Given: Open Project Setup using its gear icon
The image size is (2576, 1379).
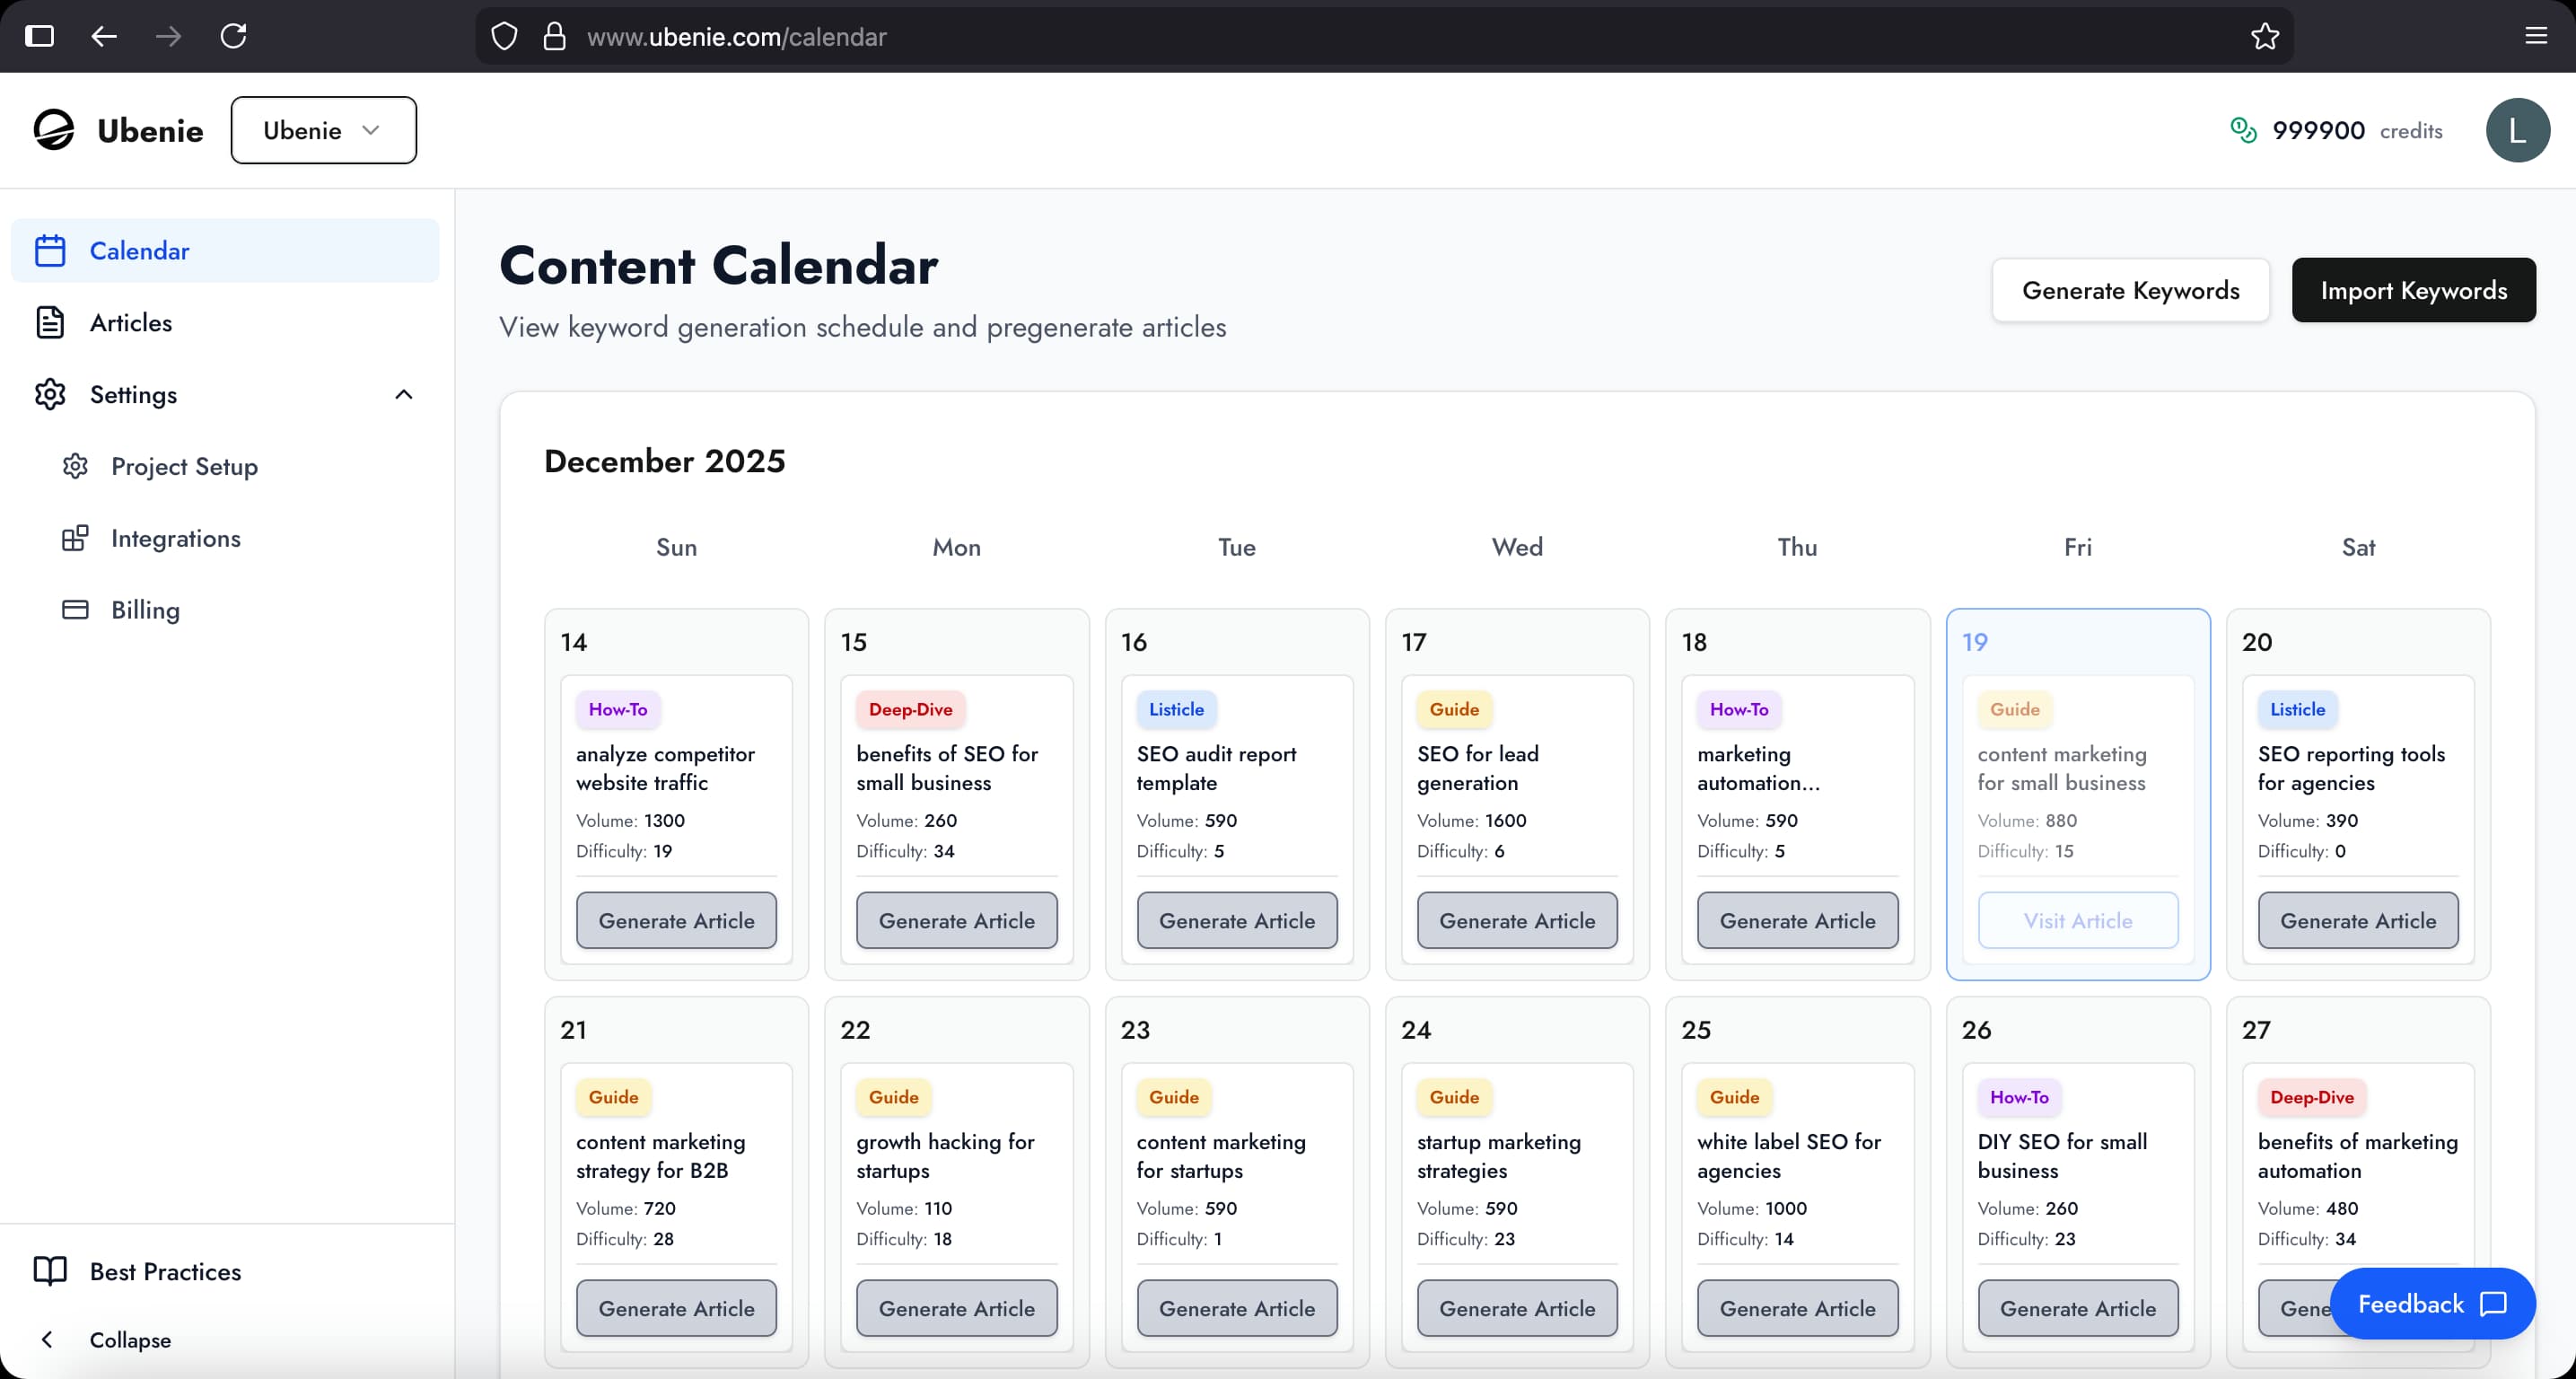Looking at the screenshot, I should (75, 466).
